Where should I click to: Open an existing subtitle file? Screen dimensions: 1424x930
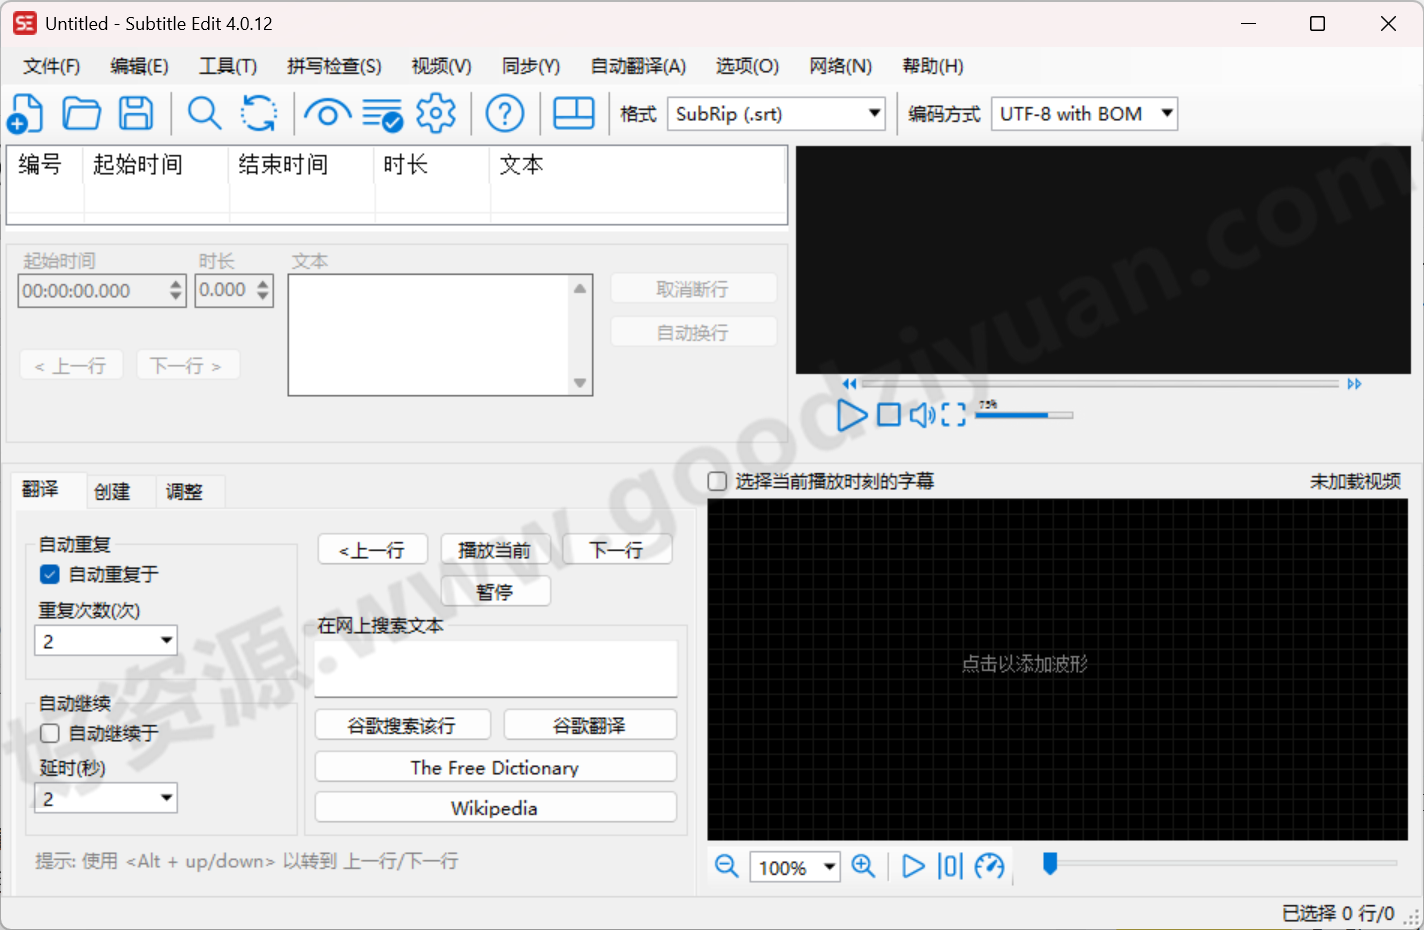tap(81, 113)
